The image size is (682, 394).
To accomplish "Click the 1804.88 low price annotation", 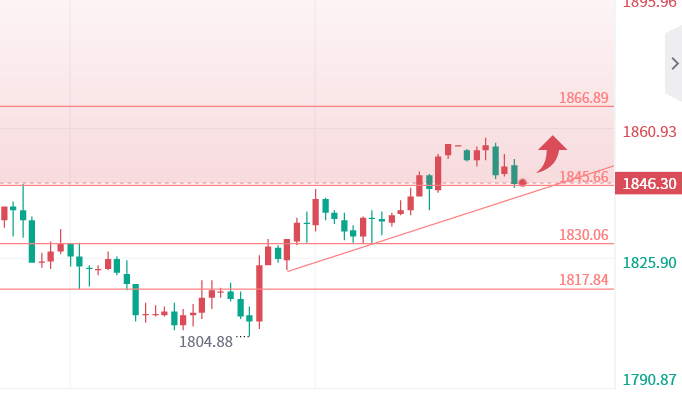I will tap(206, 342).
